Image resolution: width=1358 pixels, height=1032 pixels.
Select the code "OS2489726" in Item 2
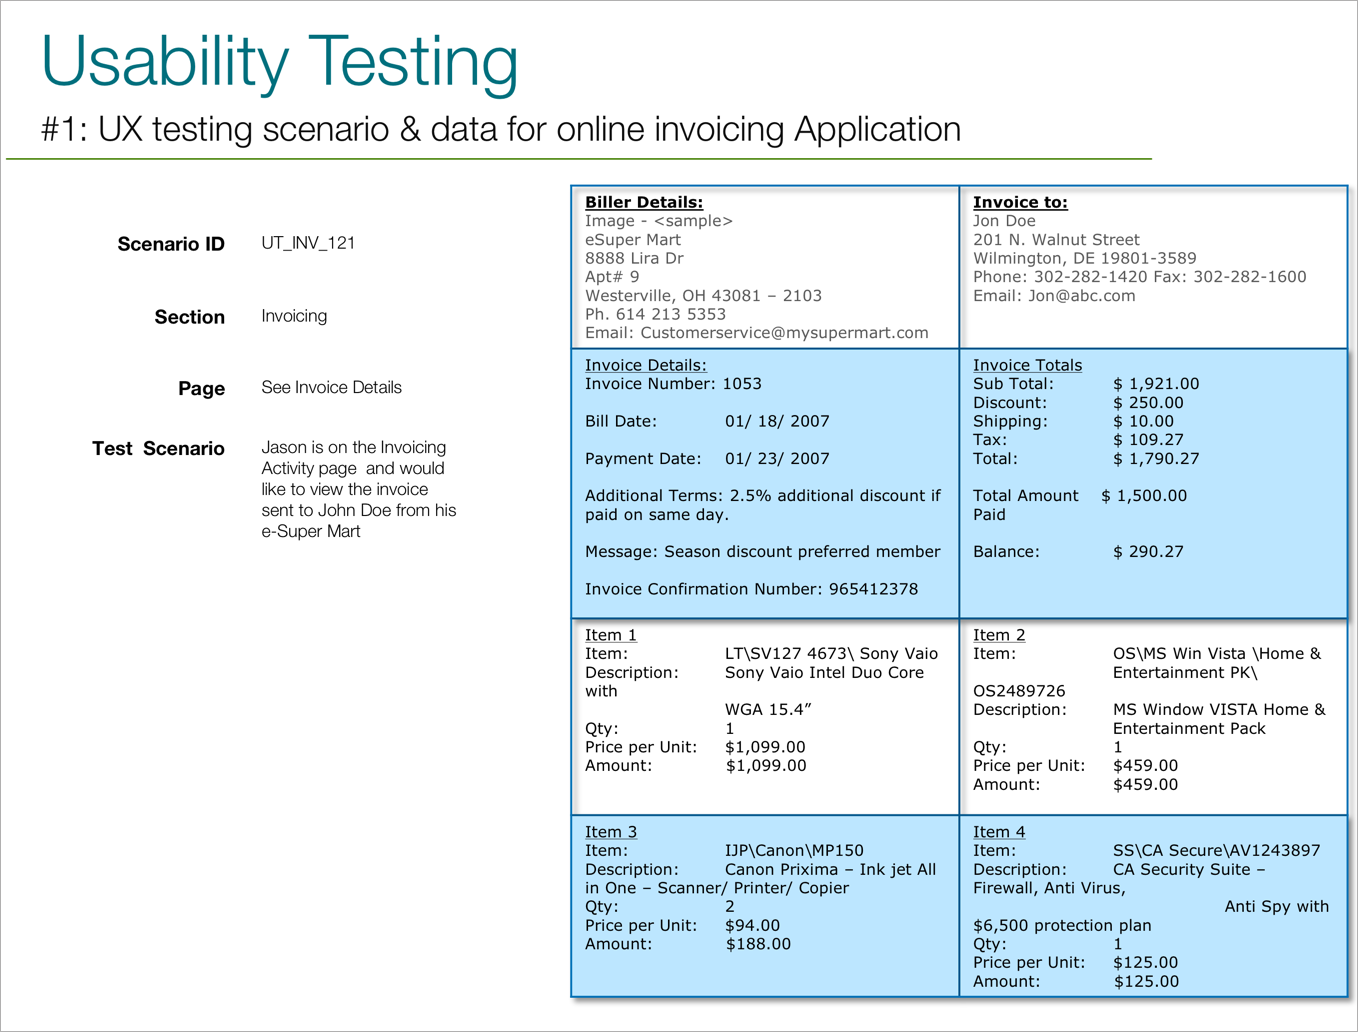tap(1019, 691)
